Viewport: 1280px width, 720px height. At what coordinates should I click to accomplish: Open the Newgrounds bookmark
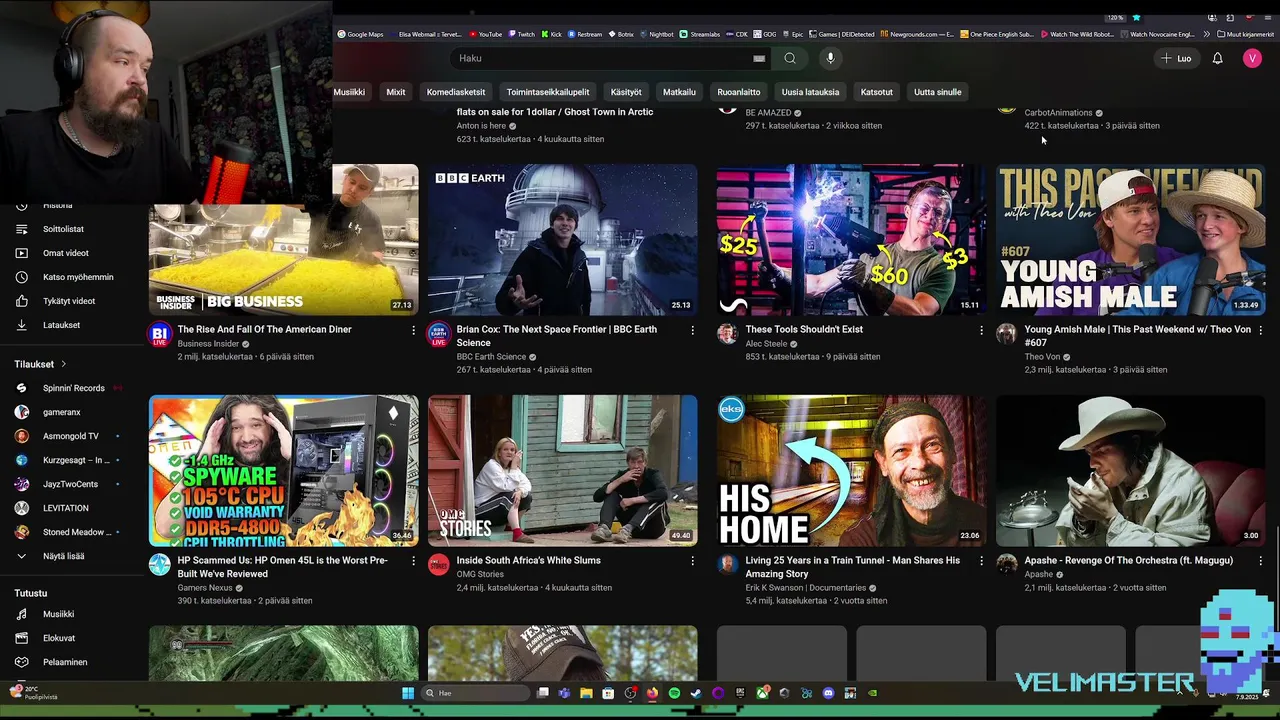[917, 34]
